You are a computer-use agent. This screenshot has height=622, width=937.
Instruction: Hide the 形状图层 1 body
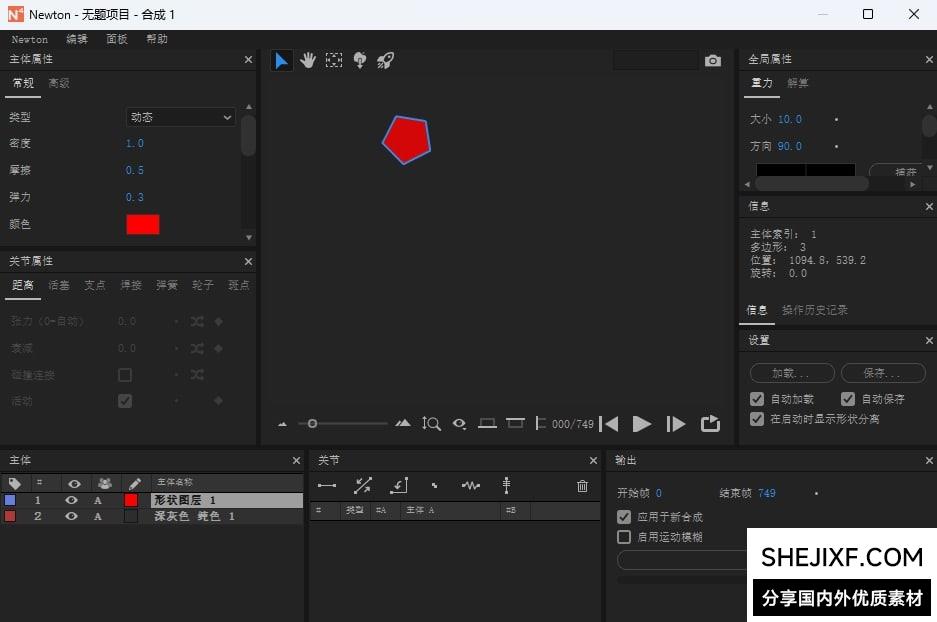[71, 500]
